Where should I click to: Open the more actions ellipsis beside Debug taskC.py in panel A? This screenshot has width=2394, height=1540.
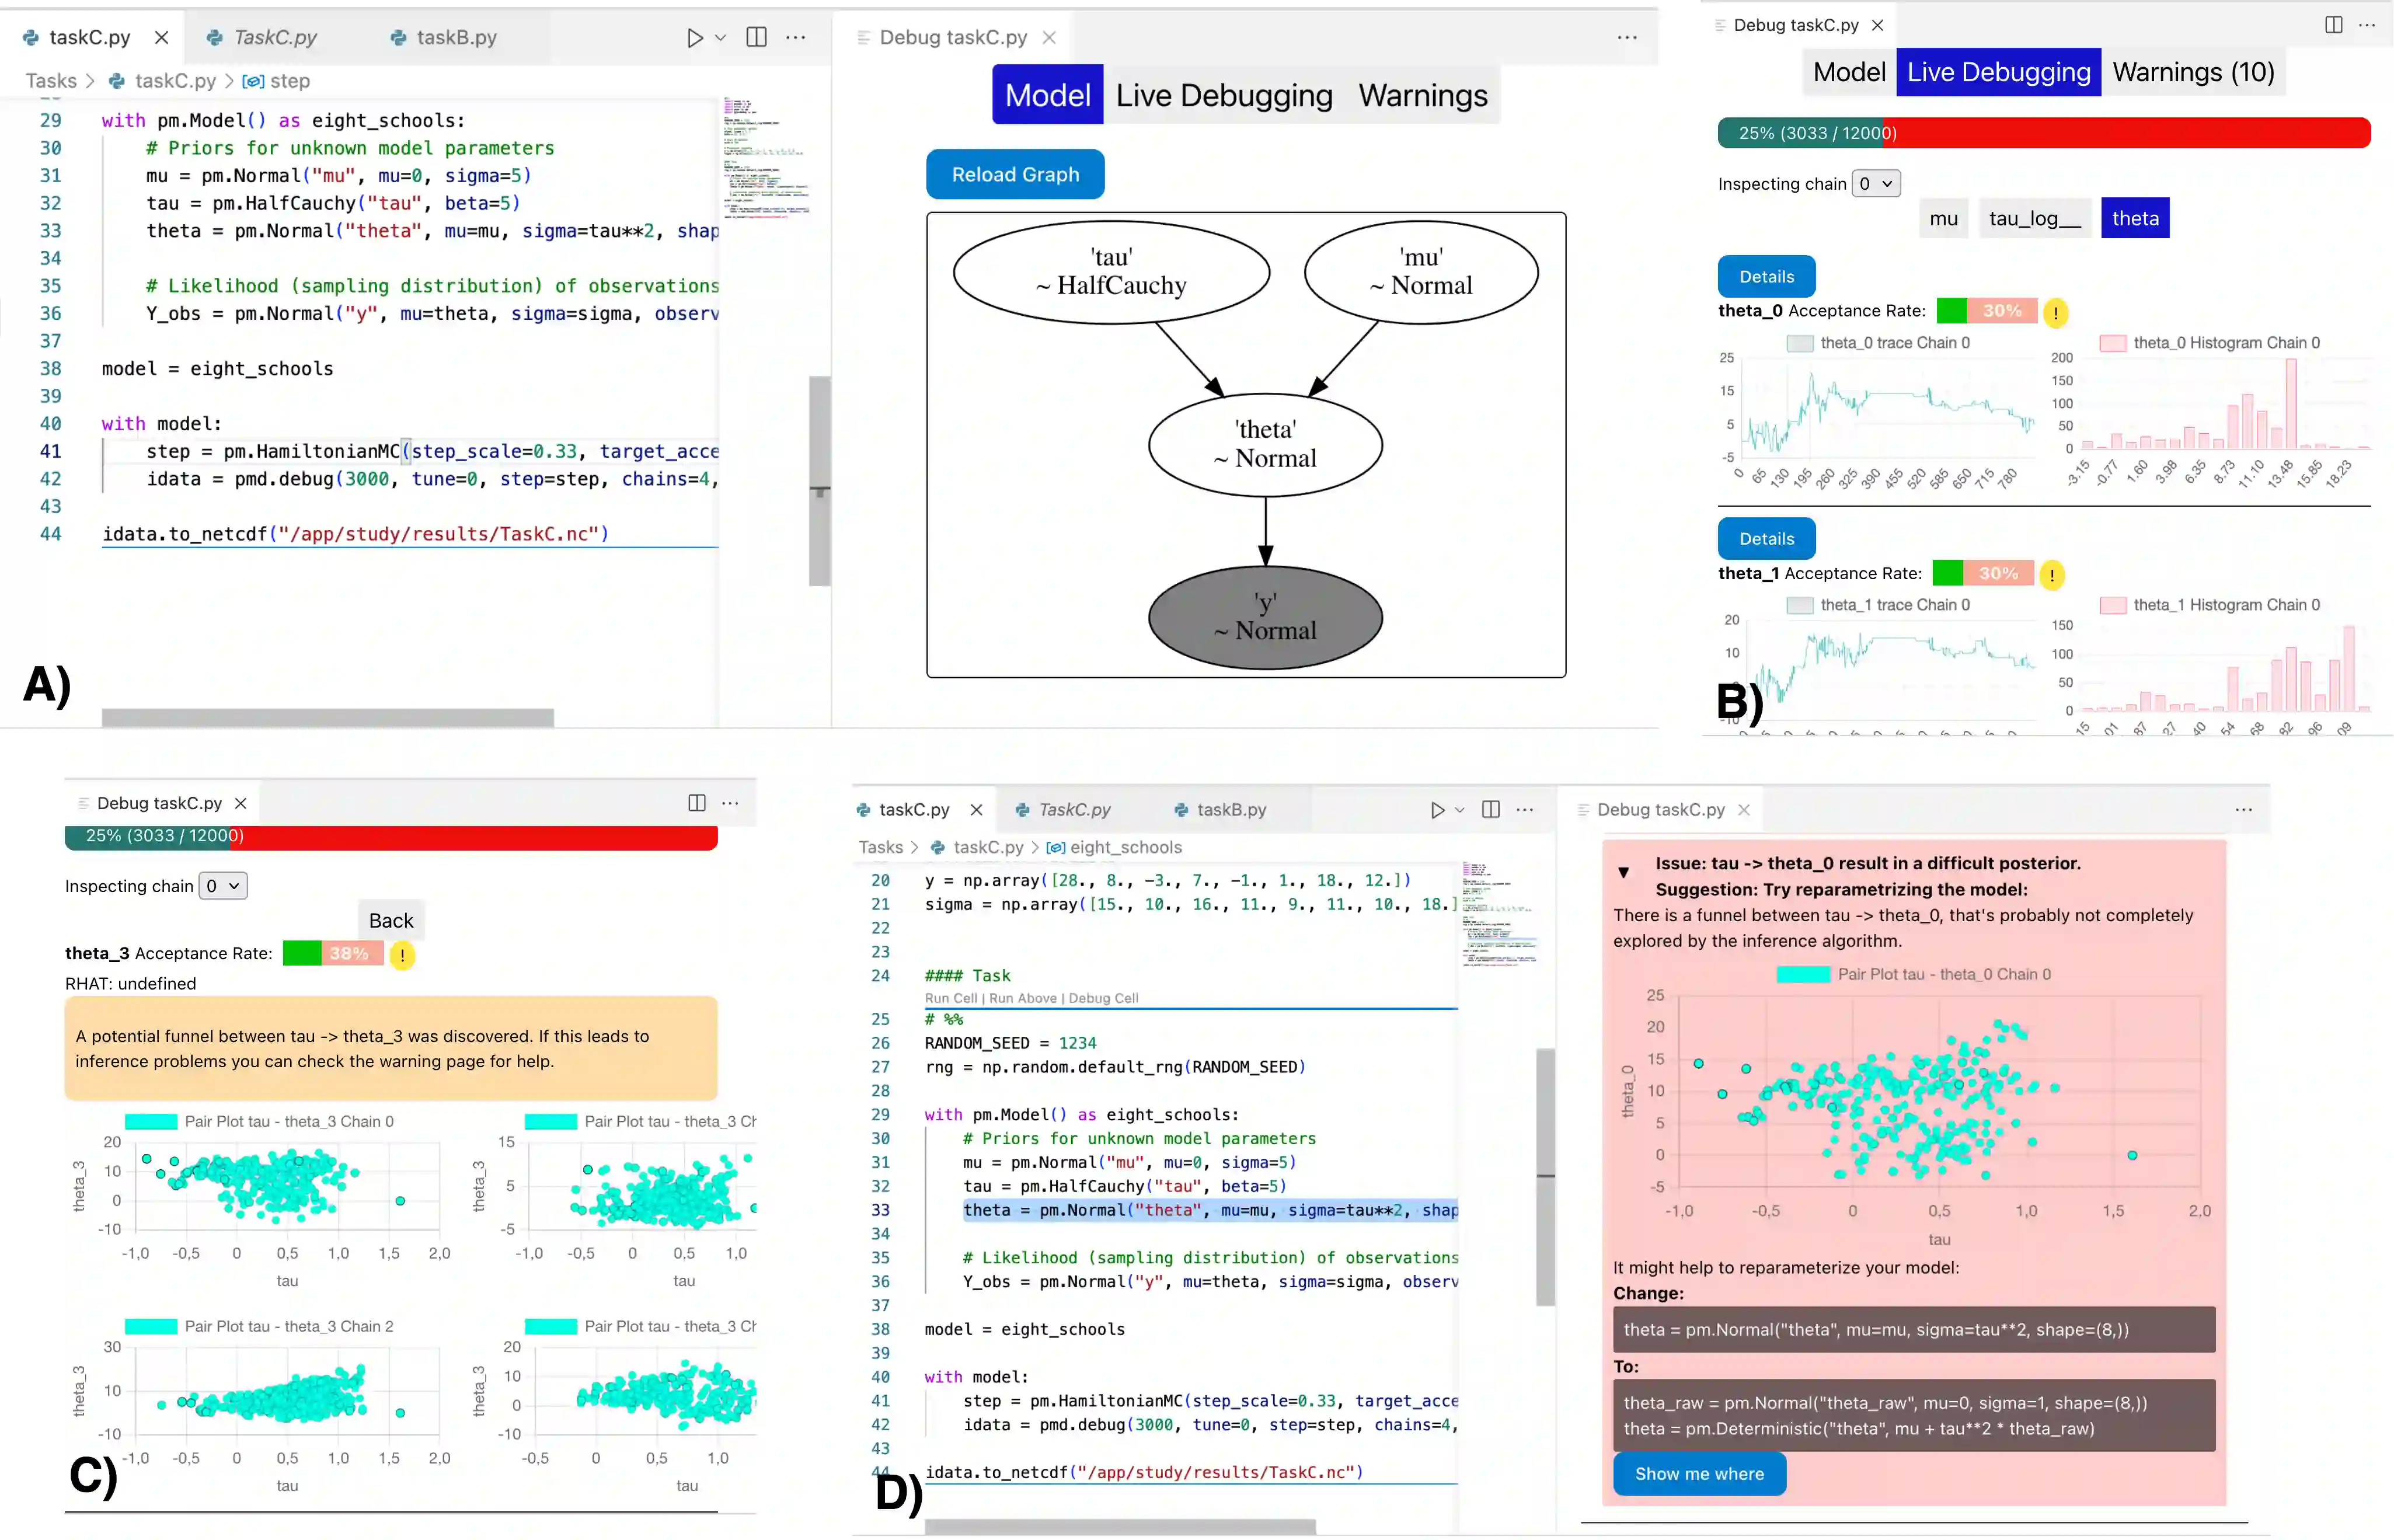[x=1627, y=38]
